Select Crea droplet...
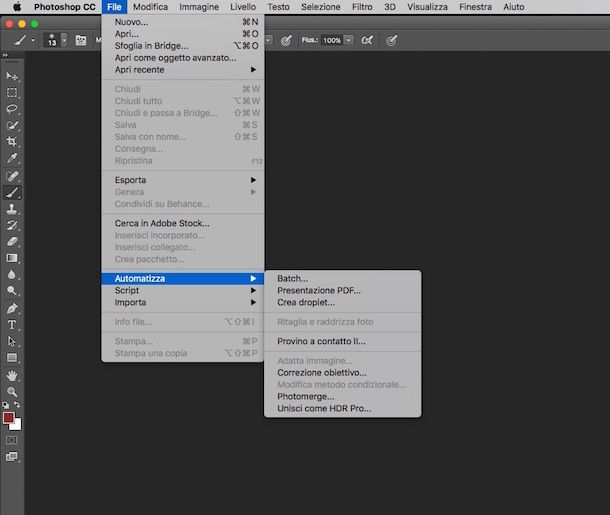Image resolution: width=610 pixels, height=515 pixels. point(342,302)
